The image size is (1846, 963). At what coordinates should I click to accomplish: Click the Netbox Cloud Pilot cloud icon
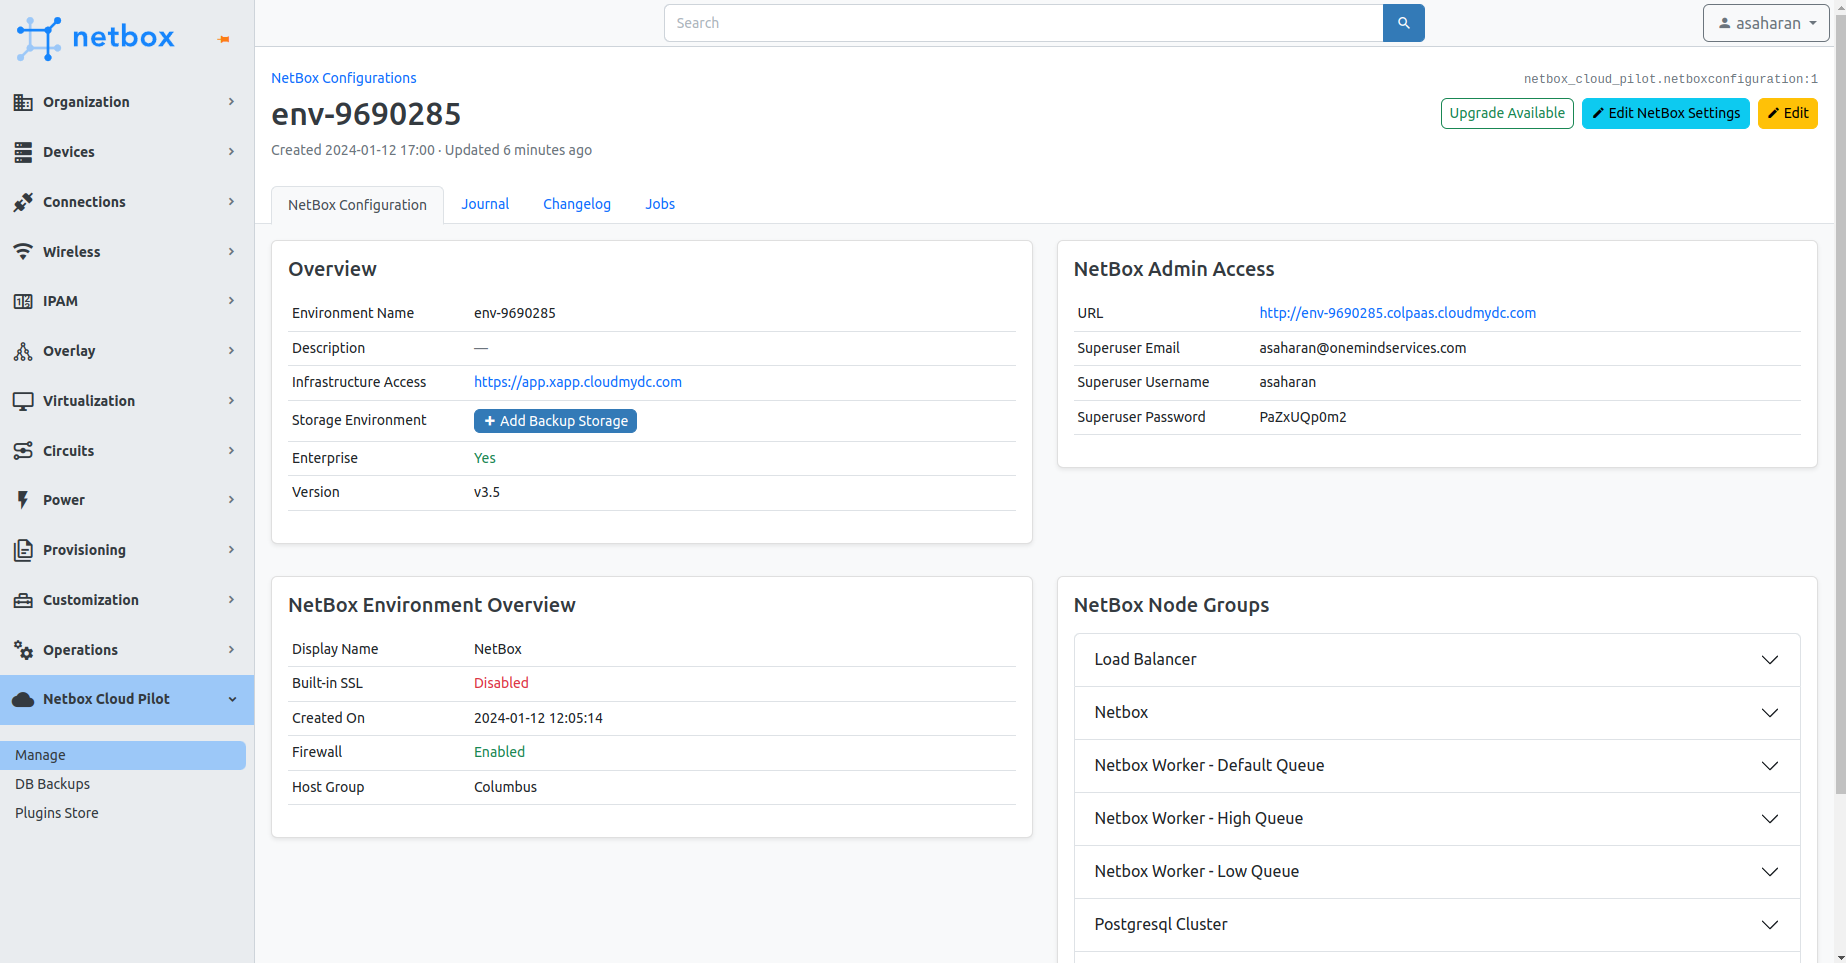[x=23, y=699]
